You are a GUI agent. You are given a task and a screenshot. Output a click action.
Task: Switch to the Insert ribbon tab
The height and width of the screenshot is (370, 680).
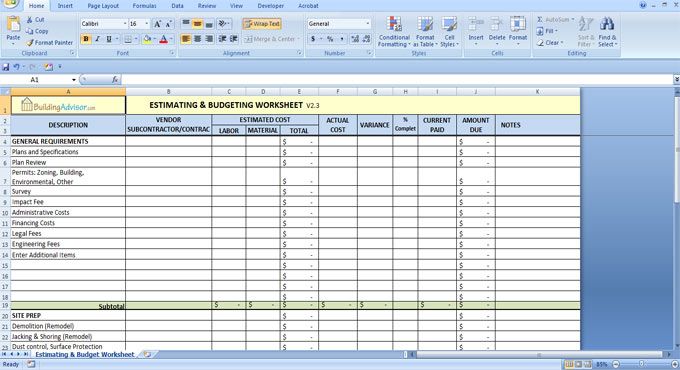65,6
